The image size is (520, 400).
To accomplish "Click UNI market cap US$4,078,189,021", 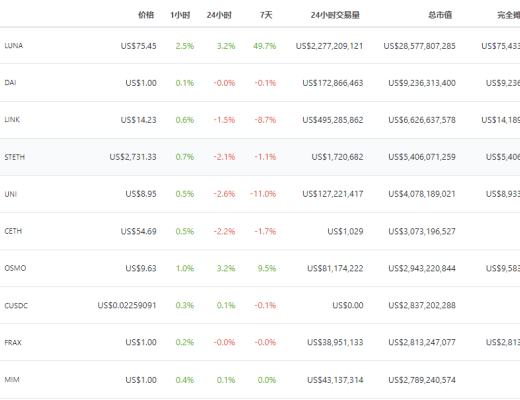I will (422, 194).
